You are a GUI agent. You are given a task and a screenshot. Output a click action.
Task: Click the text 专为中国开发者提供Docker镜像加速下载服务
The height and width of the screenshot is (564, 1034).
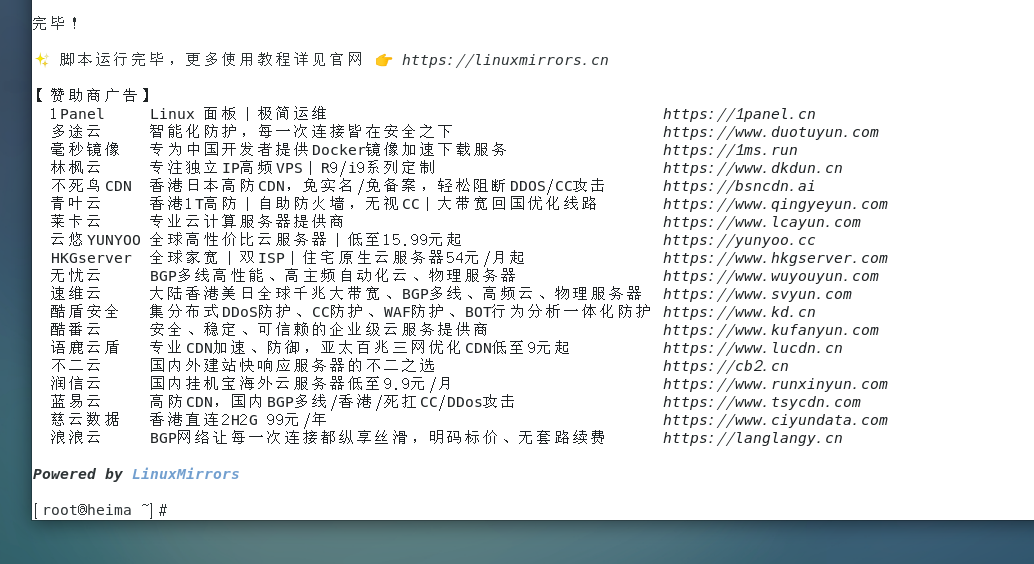[x=328, y=150]
